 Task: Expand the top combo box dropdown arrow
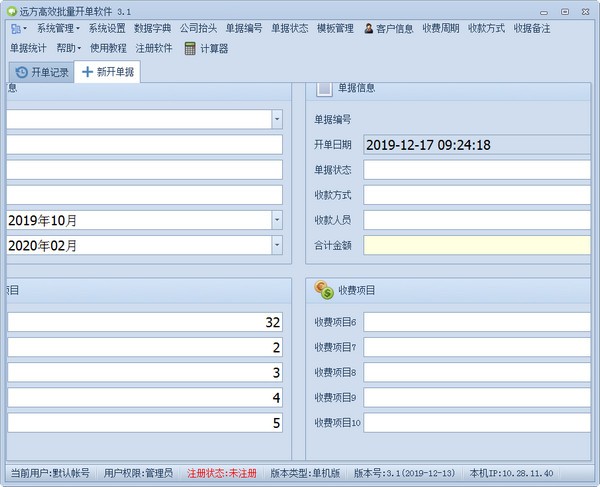click(x=277, y=119)
